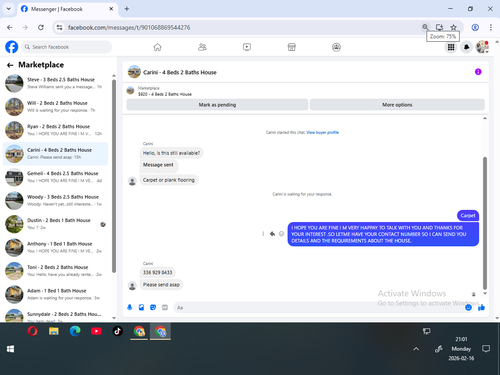This screenshot has height=375, width=500.
Task: Reply to the long blue message
Action: [x=272, y=234]
